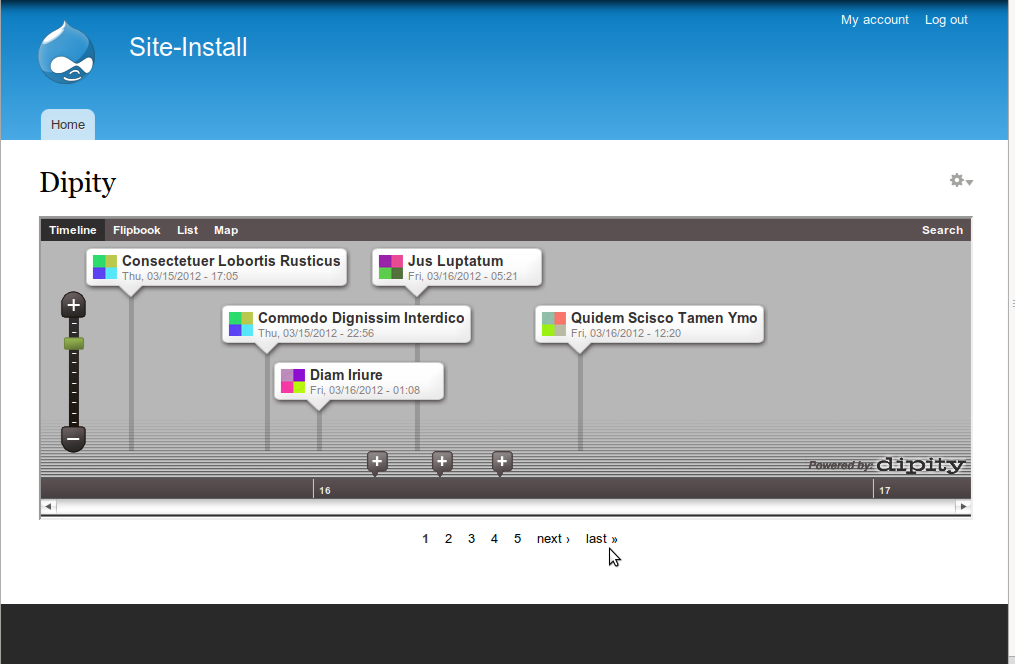Click the next › pager link
Screen dimensions: 1015x664
tap(553, 539)
